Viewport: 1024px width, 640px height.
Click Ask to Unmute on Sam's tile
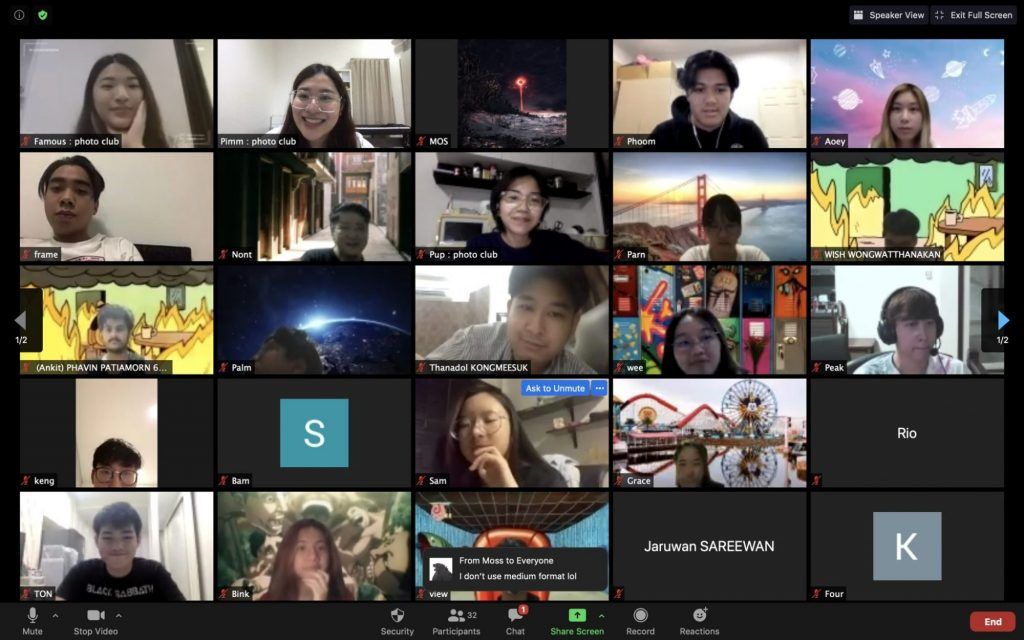point(555,388)
